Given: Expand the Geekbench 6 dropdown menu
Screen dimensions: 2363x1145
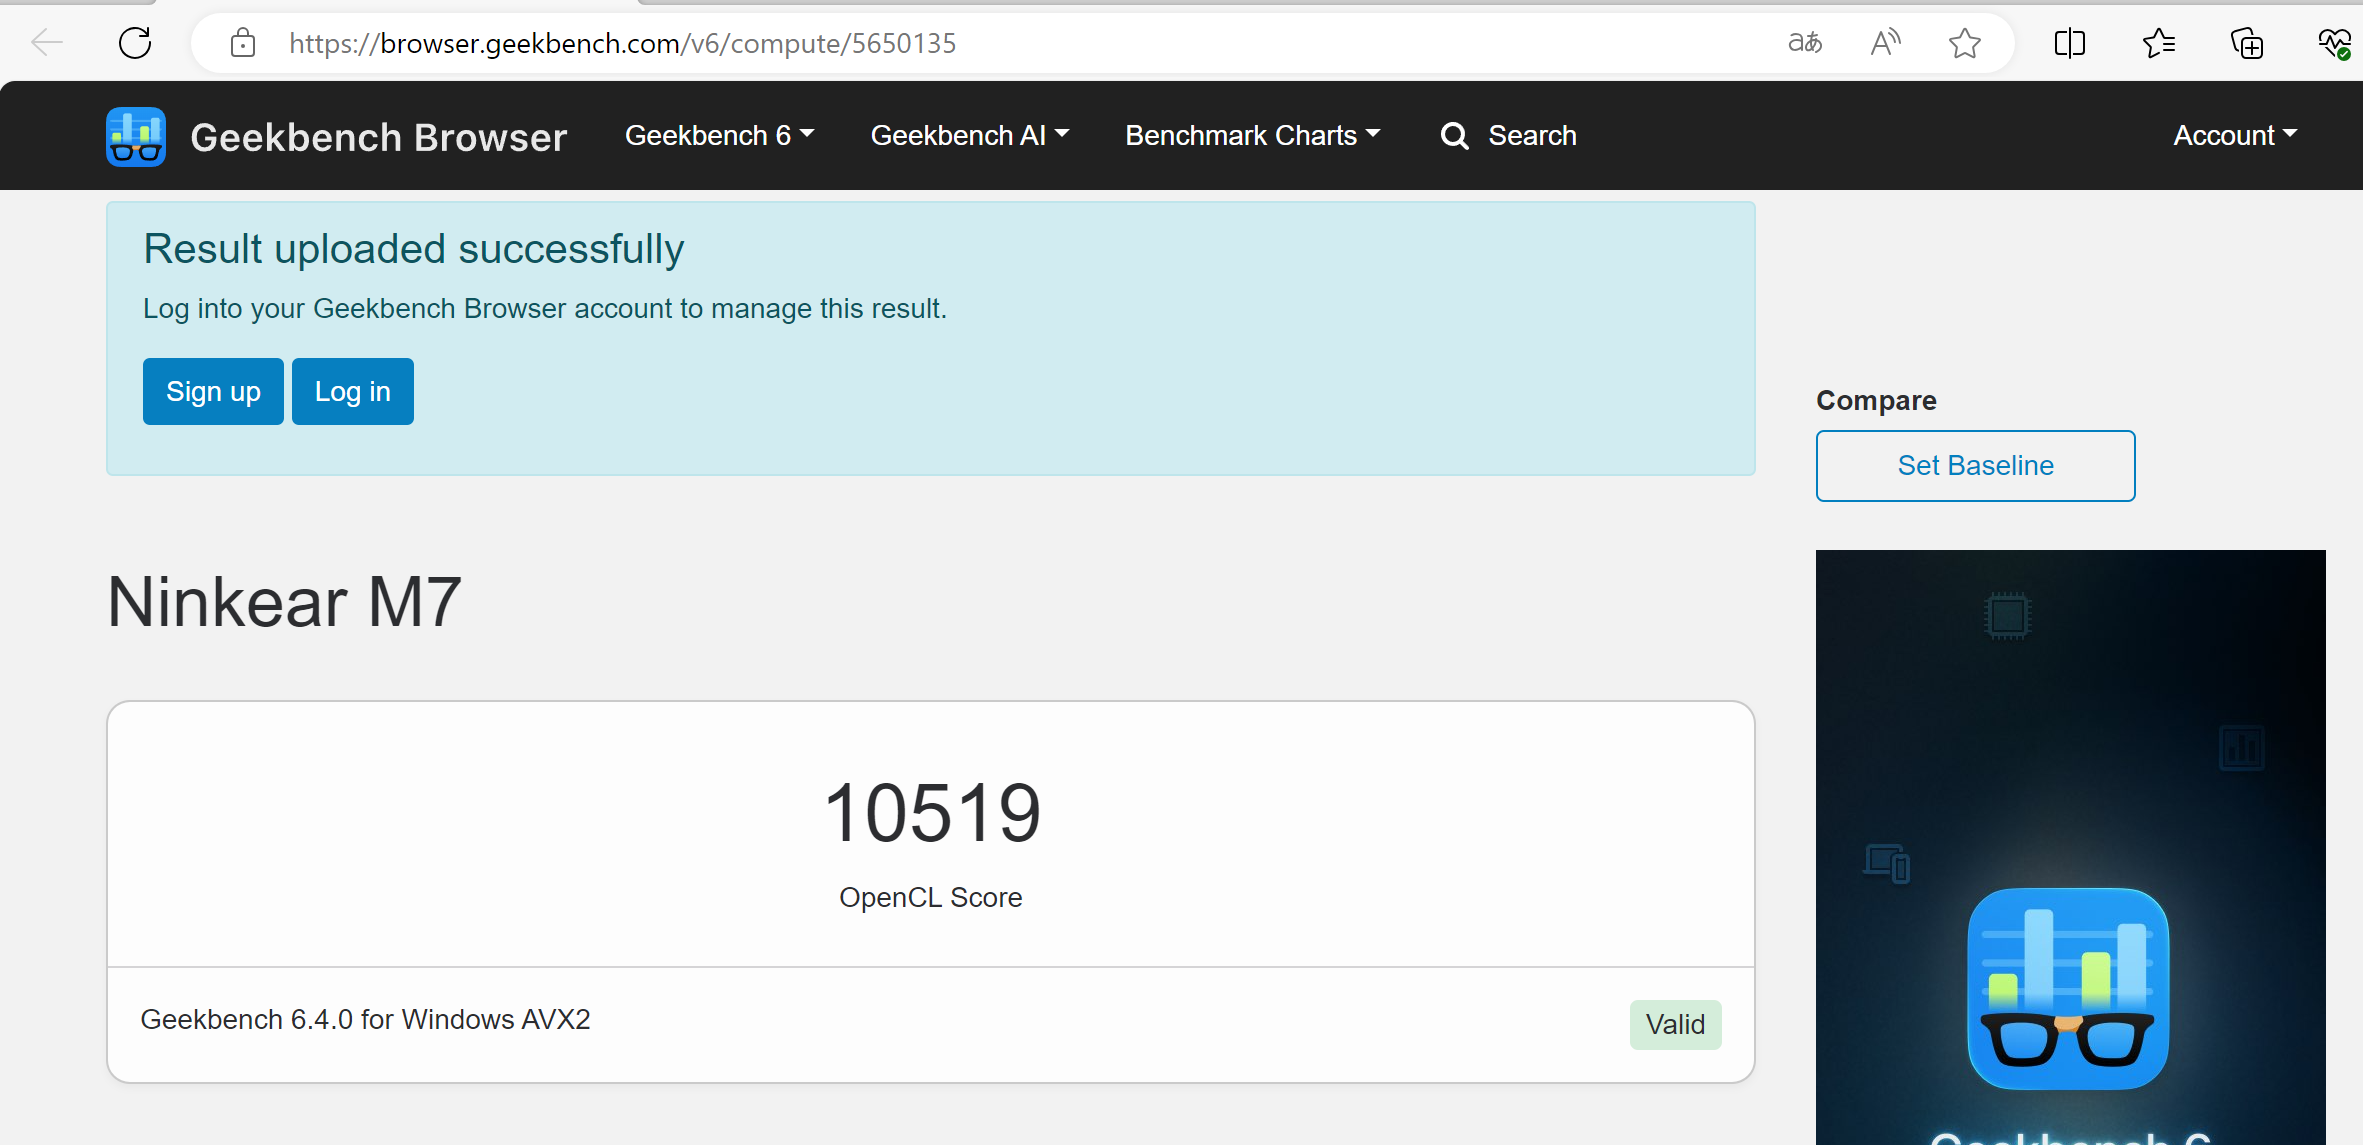Looking at the screenshot, I should point(719,135).
